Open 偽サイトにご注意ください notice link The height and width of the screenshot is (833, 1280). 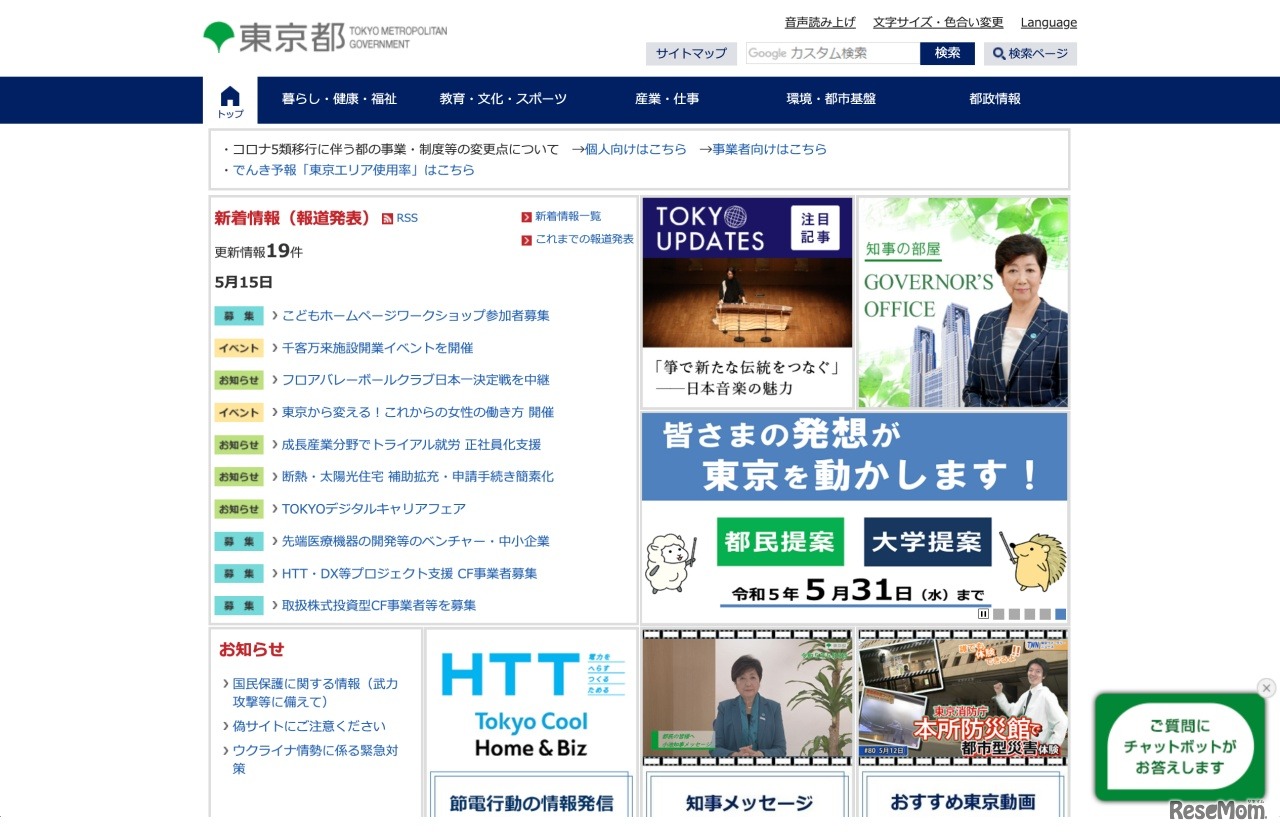click(x=309, y=726)
